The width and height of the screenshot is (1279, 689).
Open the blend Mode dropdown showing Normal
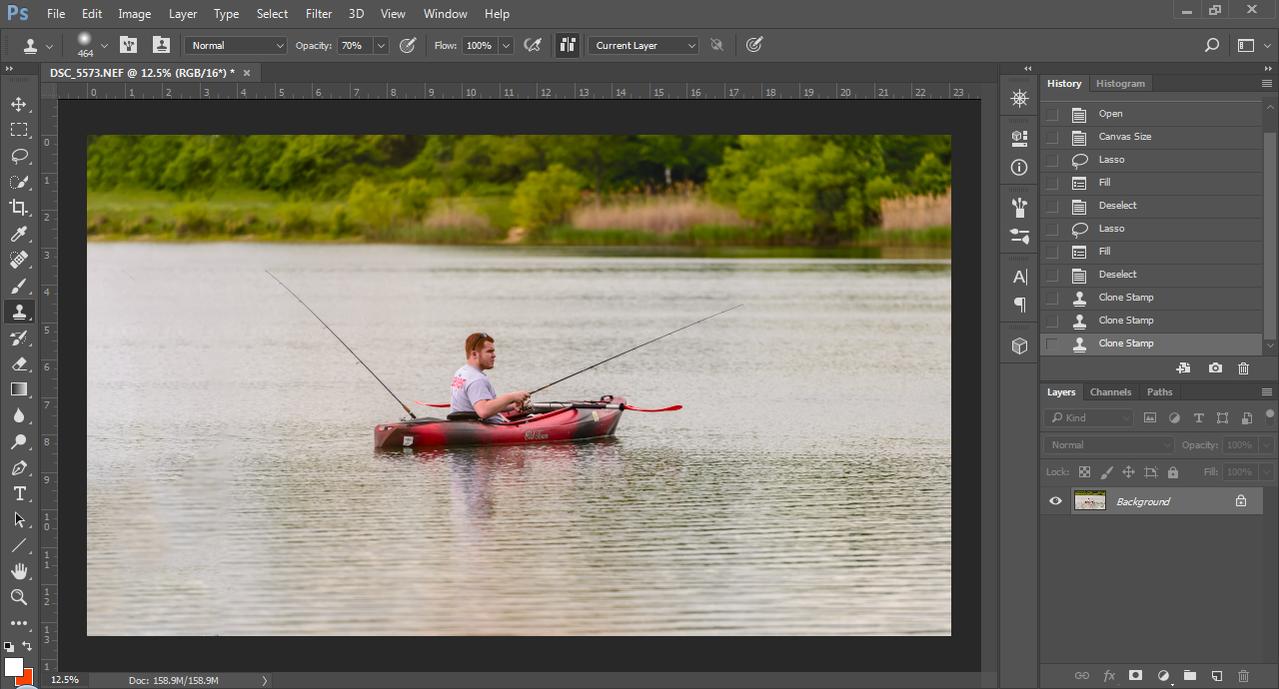(x=236, y=45)
